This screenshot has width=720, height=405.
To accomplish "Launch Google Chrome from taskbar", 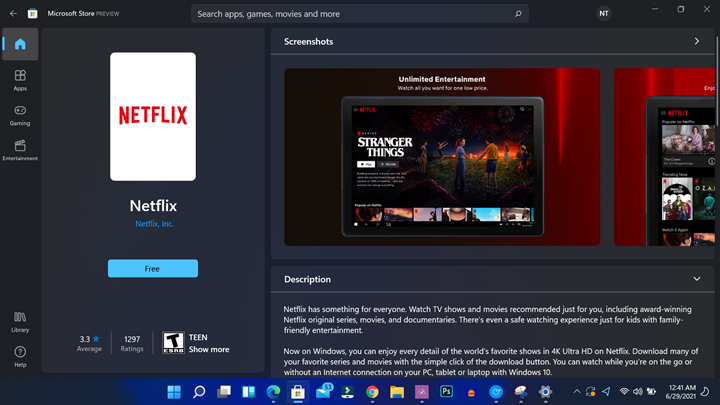I will pyautogui.click(x=372, y=392).
